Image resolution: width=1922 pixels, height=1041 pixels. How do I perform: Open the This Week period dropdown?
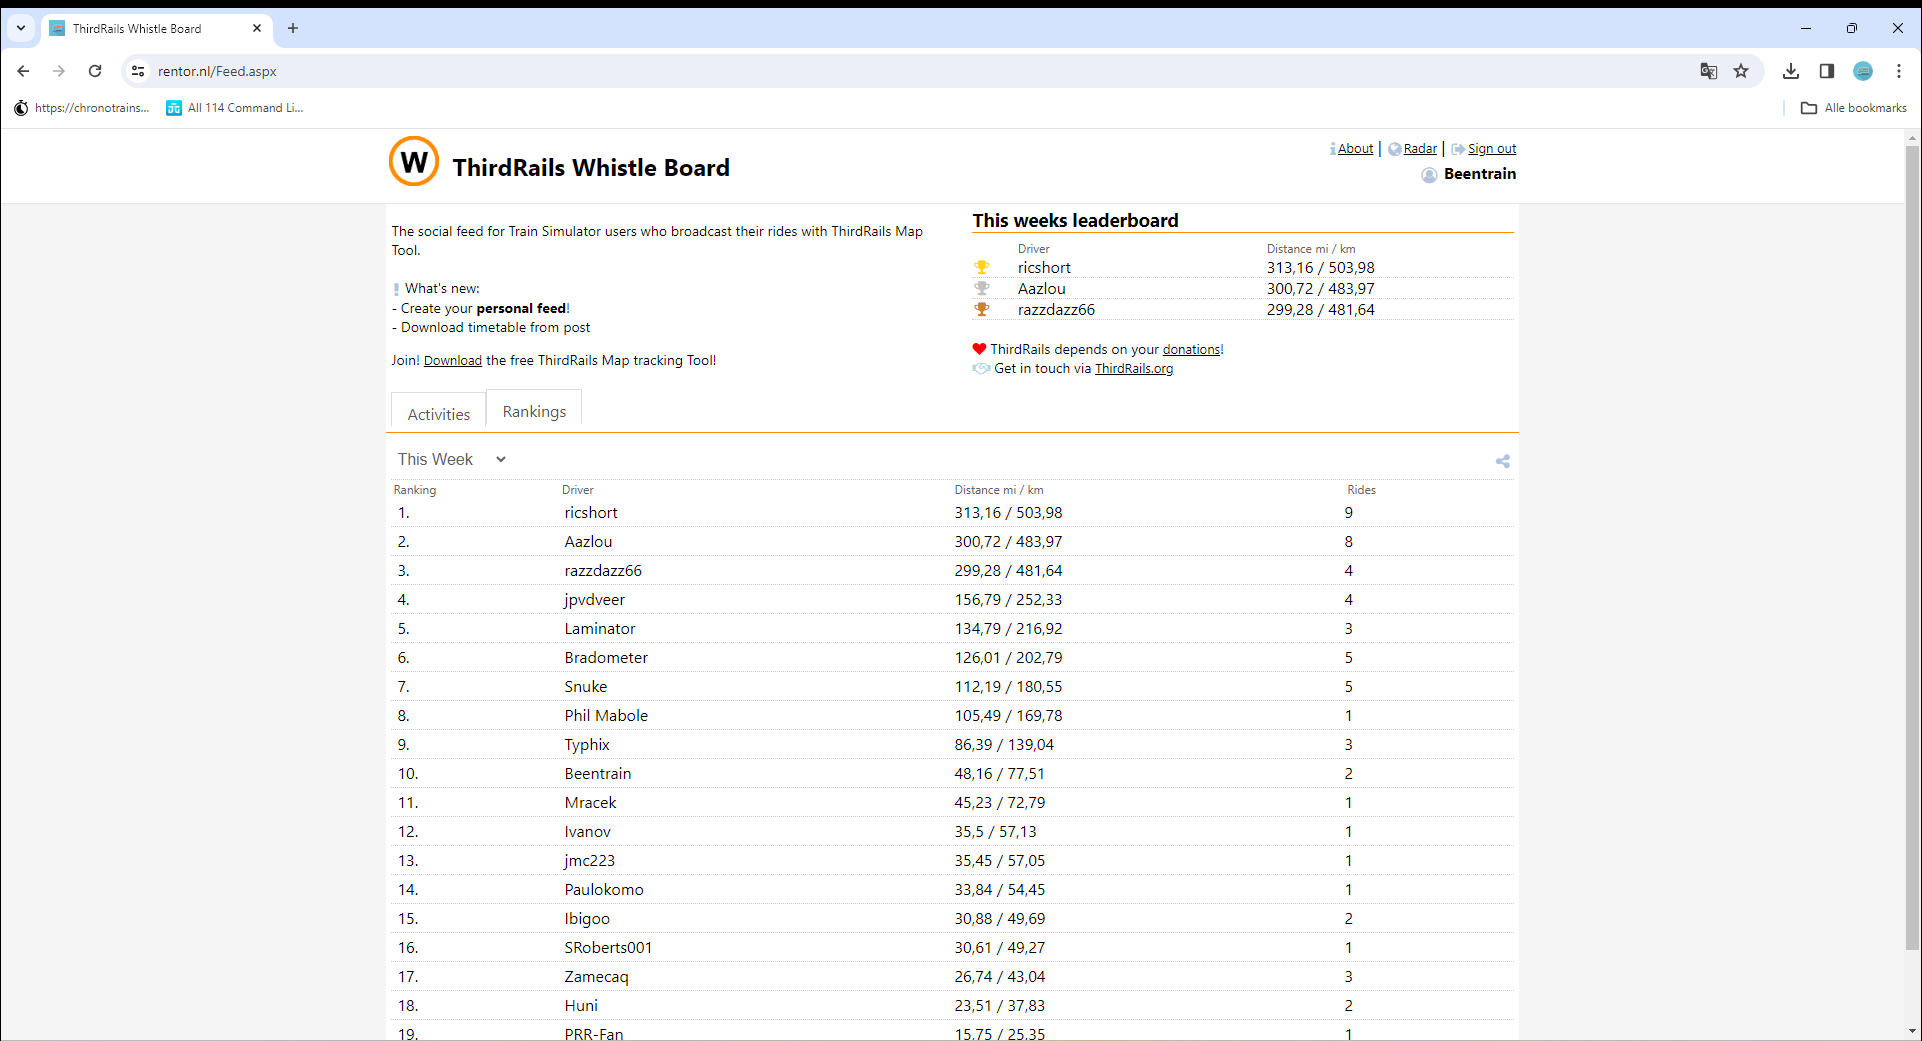pos(452,459)
